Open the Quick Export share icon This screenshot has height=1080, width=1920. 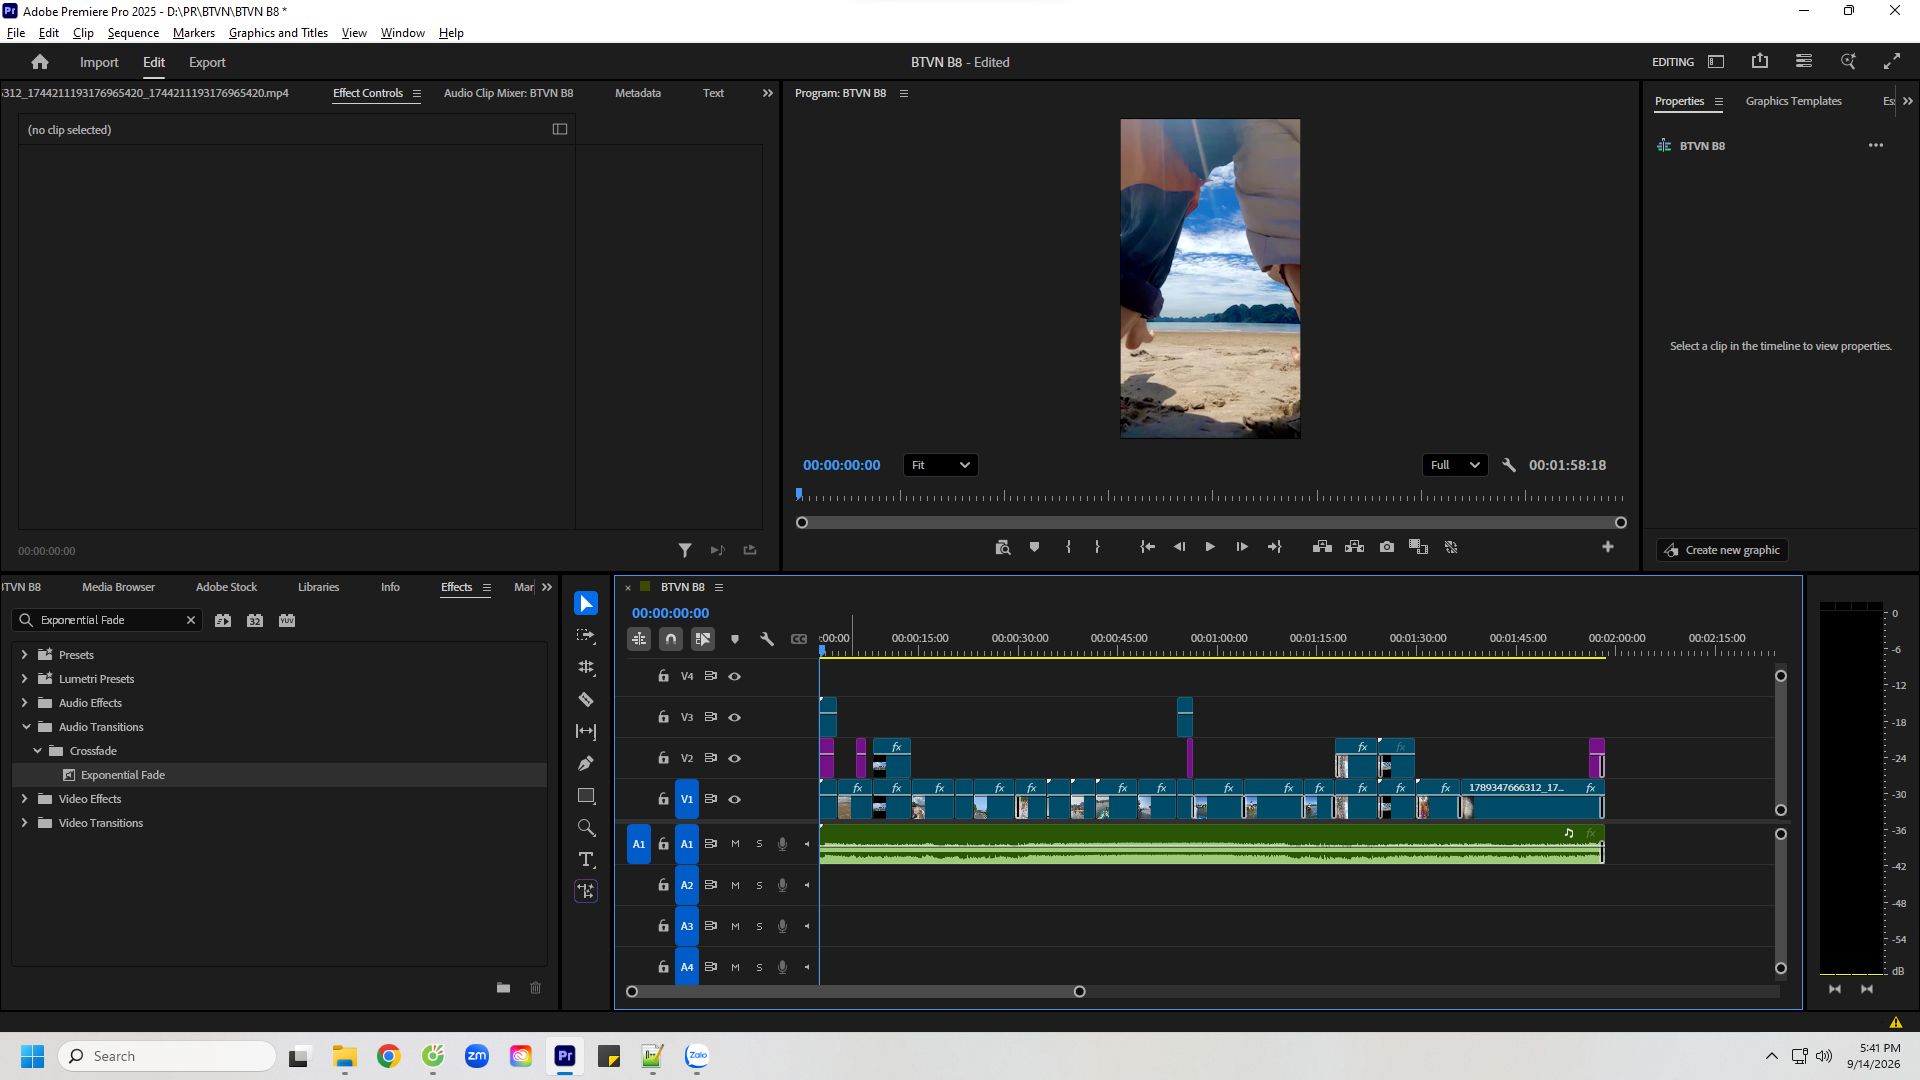click(x=1760, y=62)
